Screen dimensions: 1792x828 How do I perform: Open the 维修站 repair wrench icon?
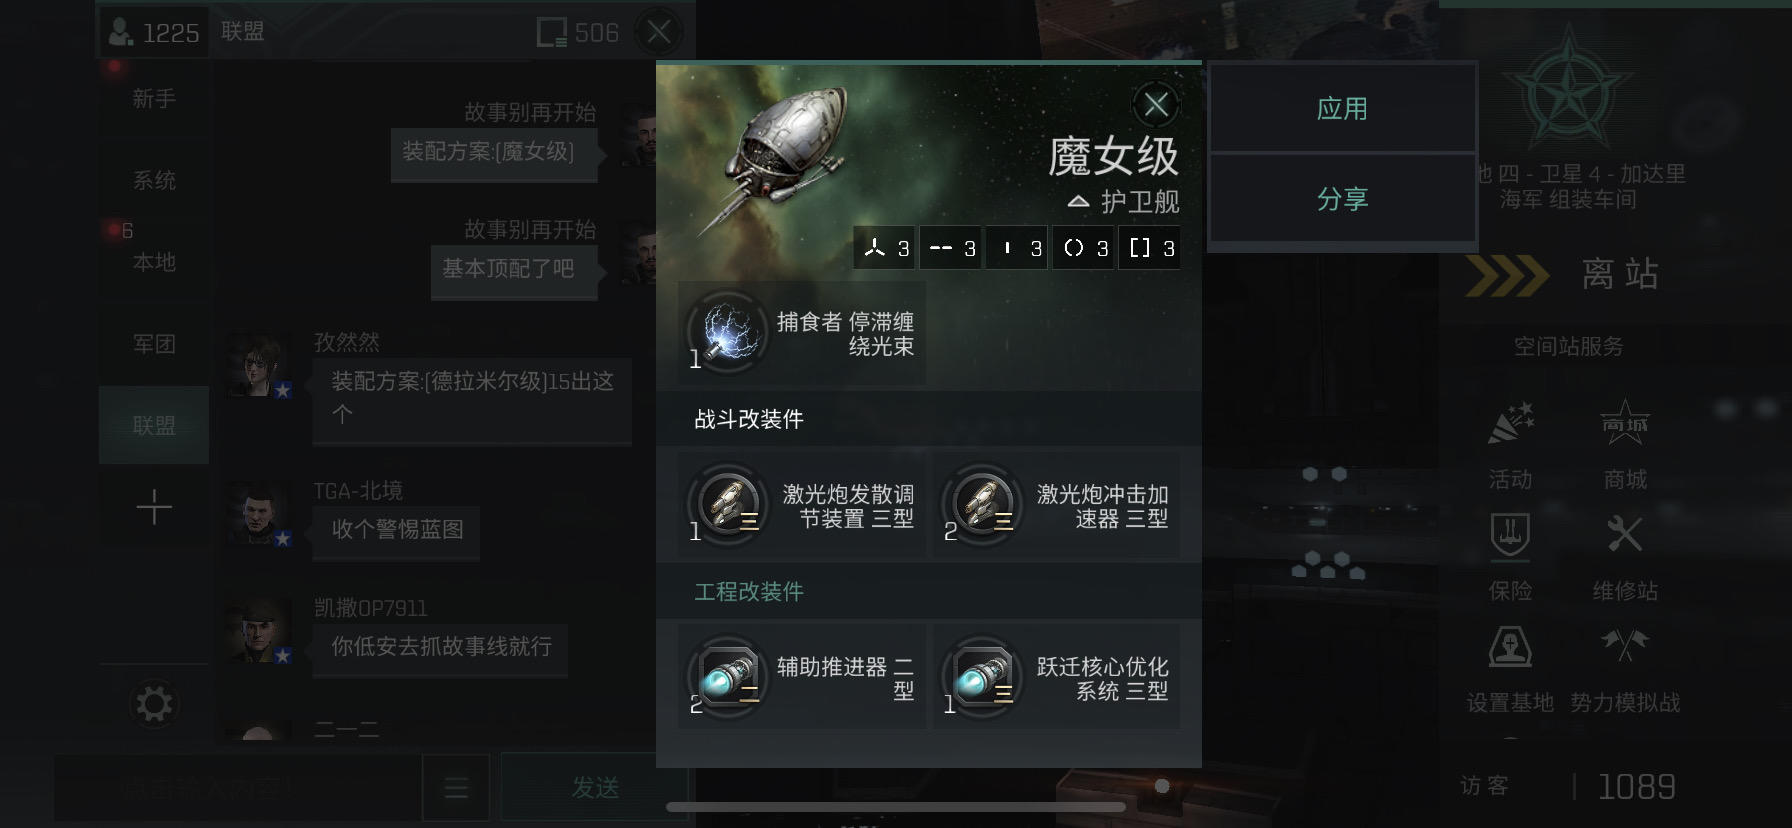tap(1625, 535)
